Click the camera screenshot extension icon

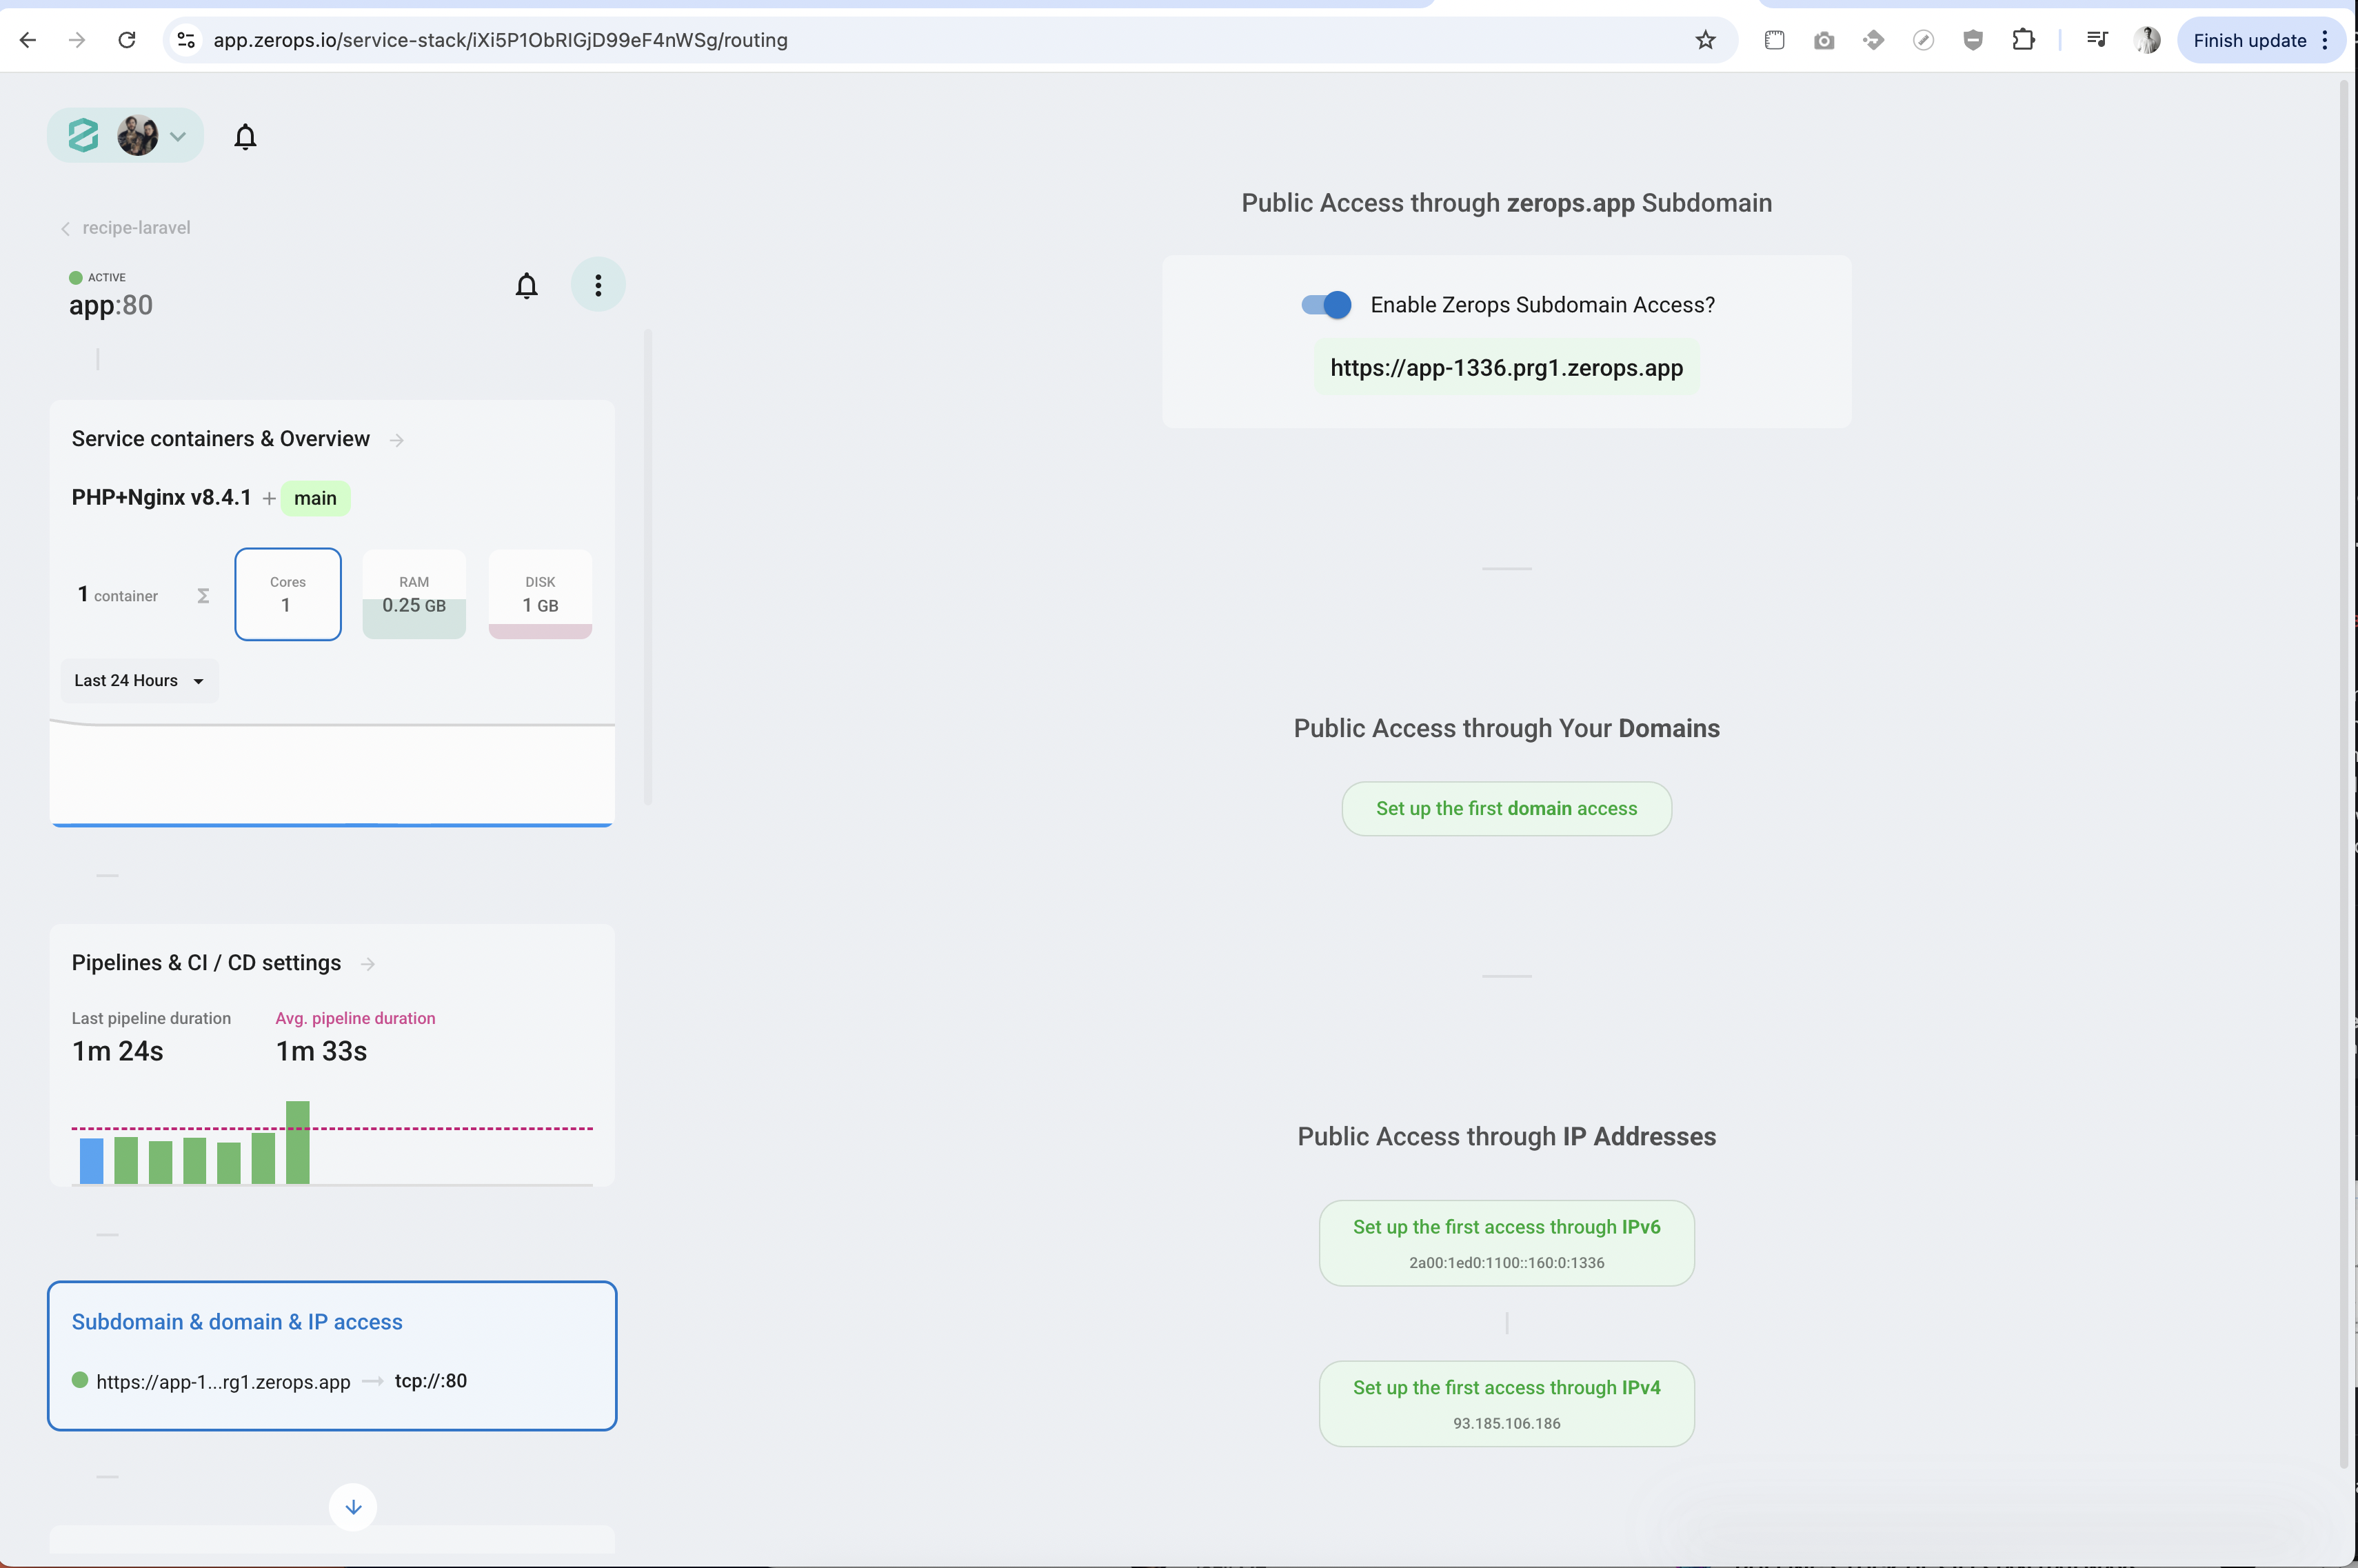pos(1824,40)
